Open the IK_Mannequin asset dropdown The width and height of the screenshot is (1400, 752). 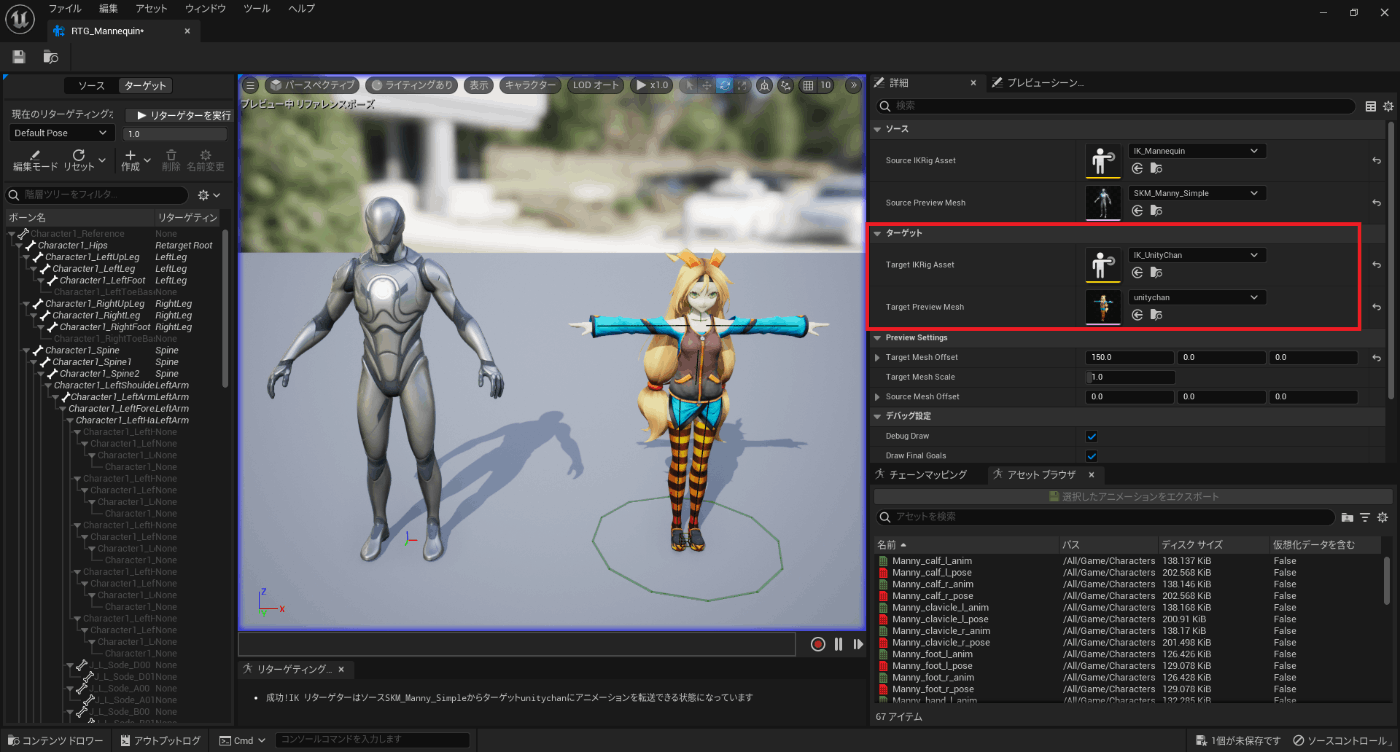click(1197, 151)
